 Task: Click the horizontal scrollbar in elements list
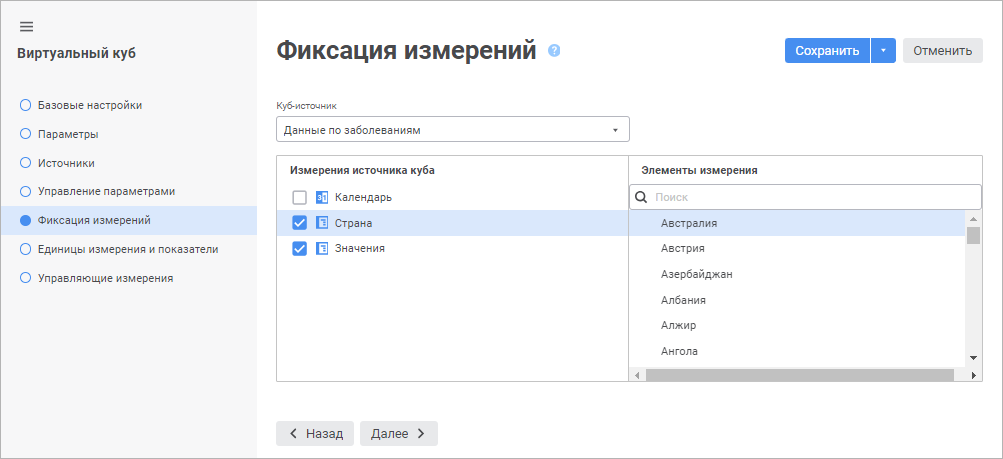tap(800, 375)
